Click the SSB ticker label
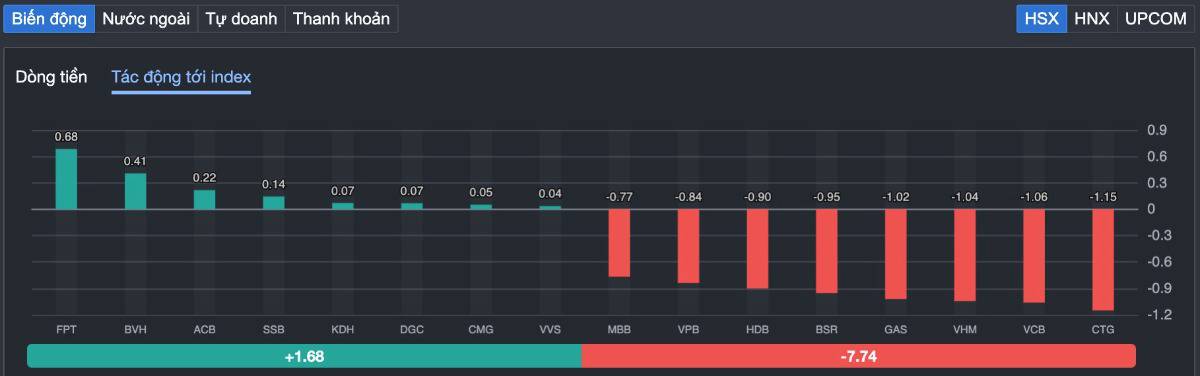Image resolution: width=1200 pixels, height=376 pixels. 273,329
